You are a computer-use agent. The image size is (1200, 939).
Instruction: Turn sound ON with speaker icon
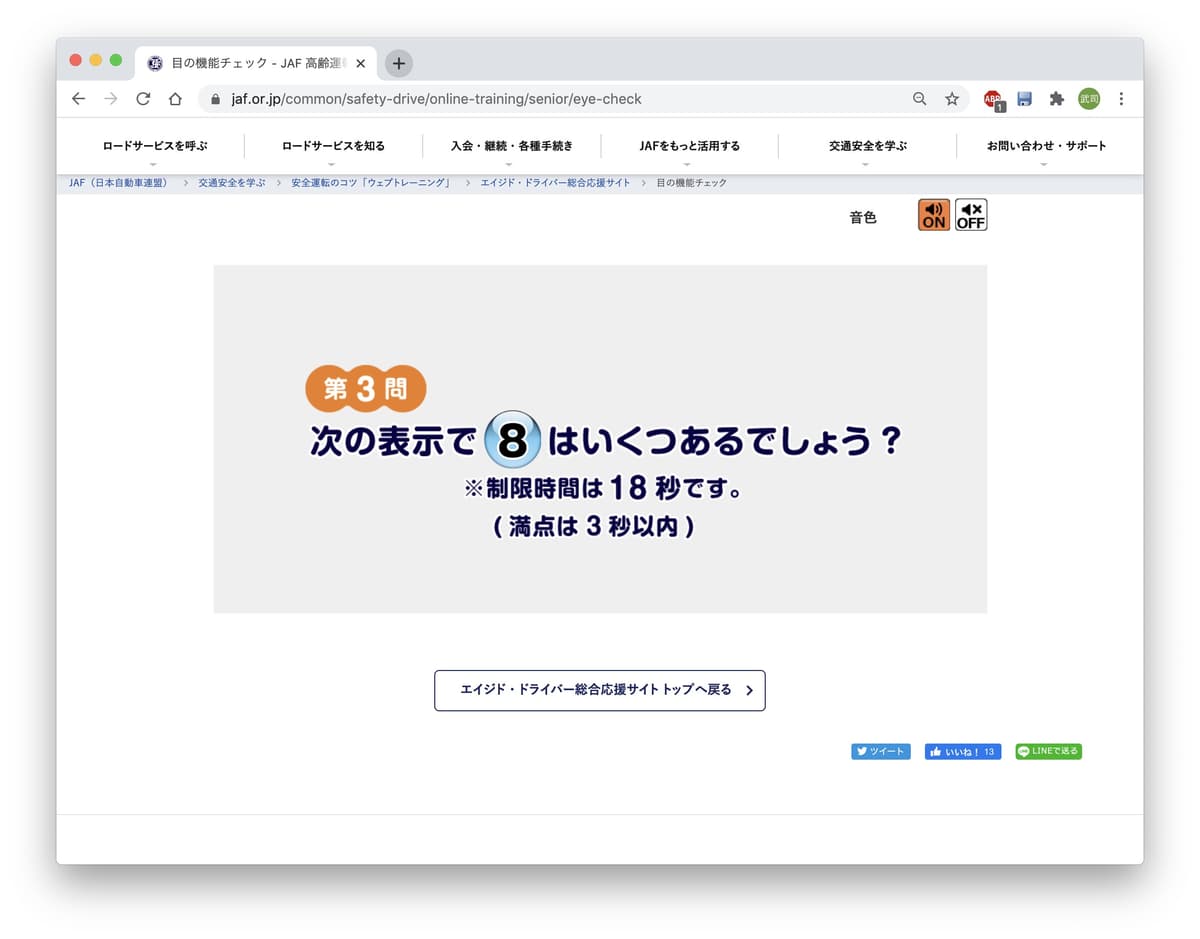(933, 215)
